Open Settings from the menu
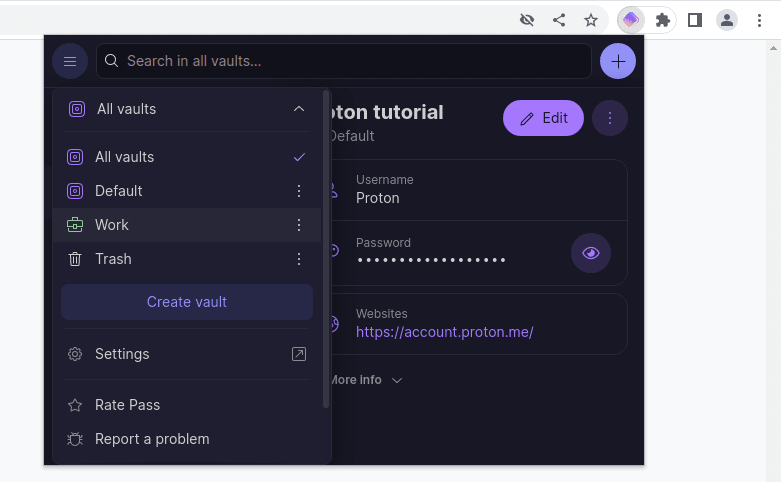This screenshot has width=781, height=482. pyautogui.click(x=187, y=354)
